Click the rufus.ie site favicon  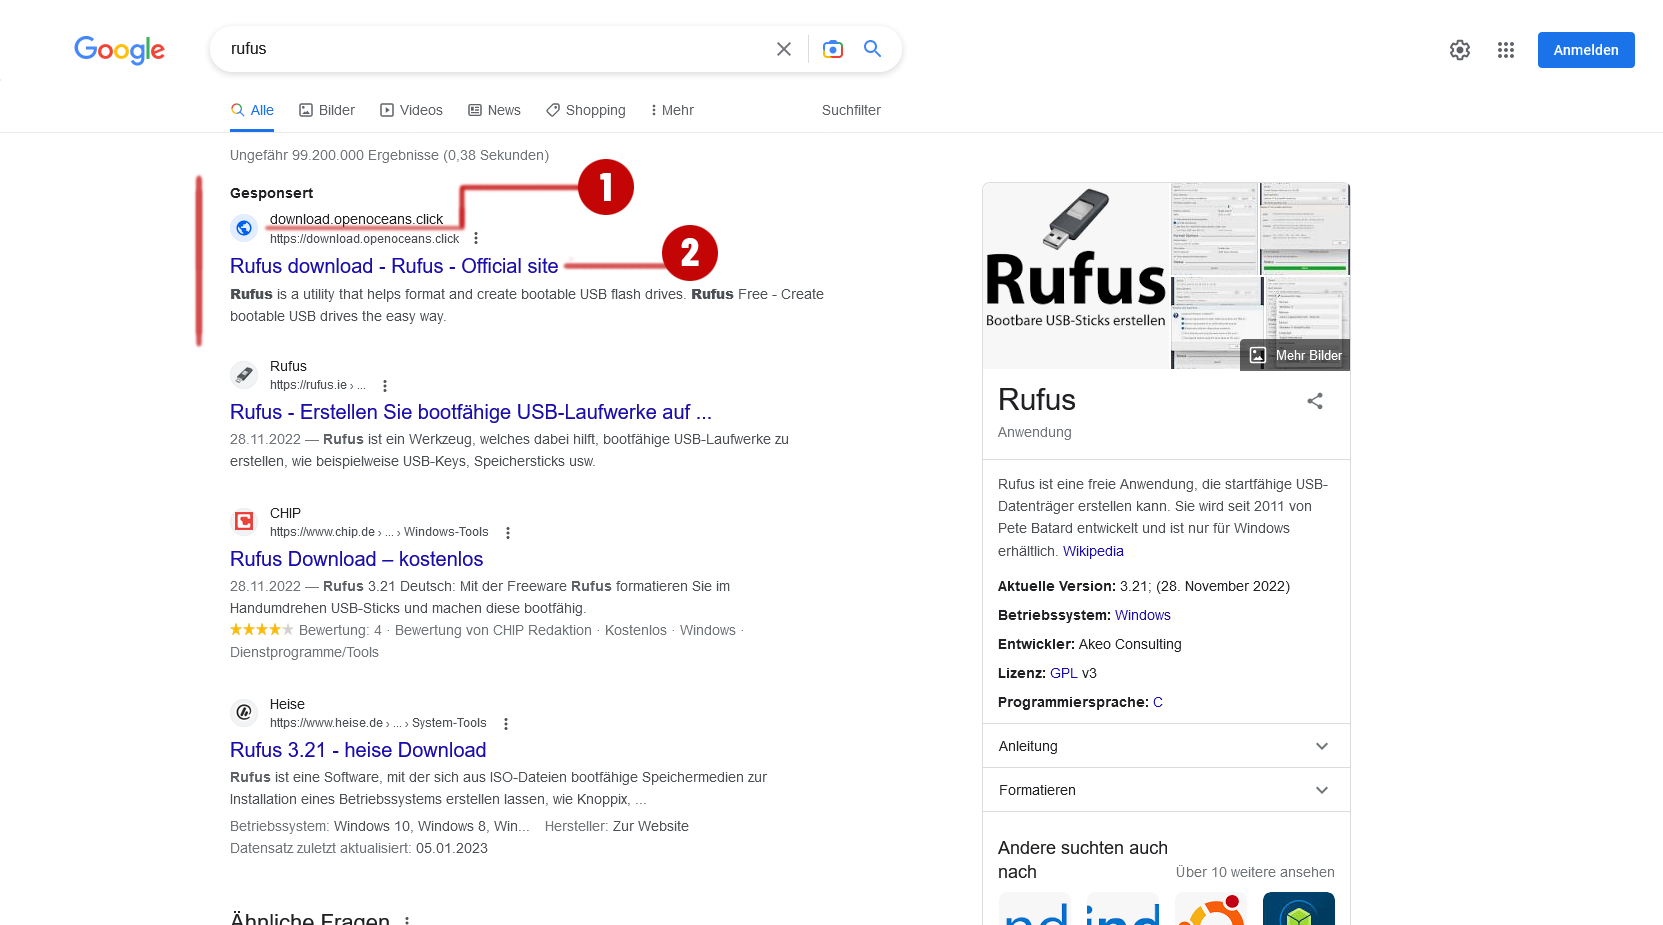[244, 374]
